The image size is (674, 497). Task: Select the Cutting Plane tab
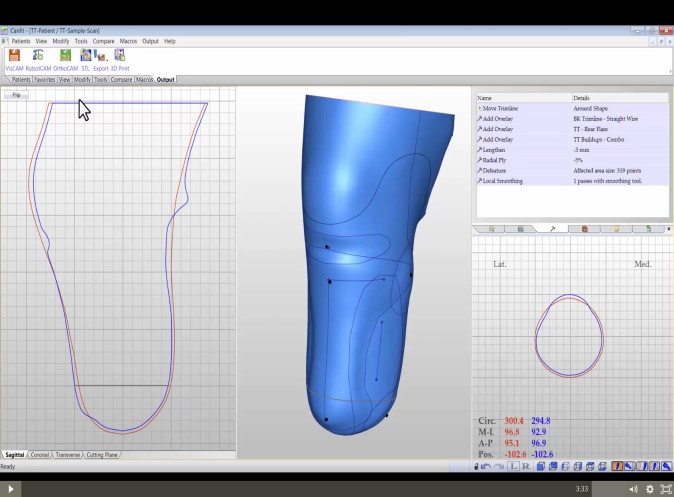click(102, 455)
